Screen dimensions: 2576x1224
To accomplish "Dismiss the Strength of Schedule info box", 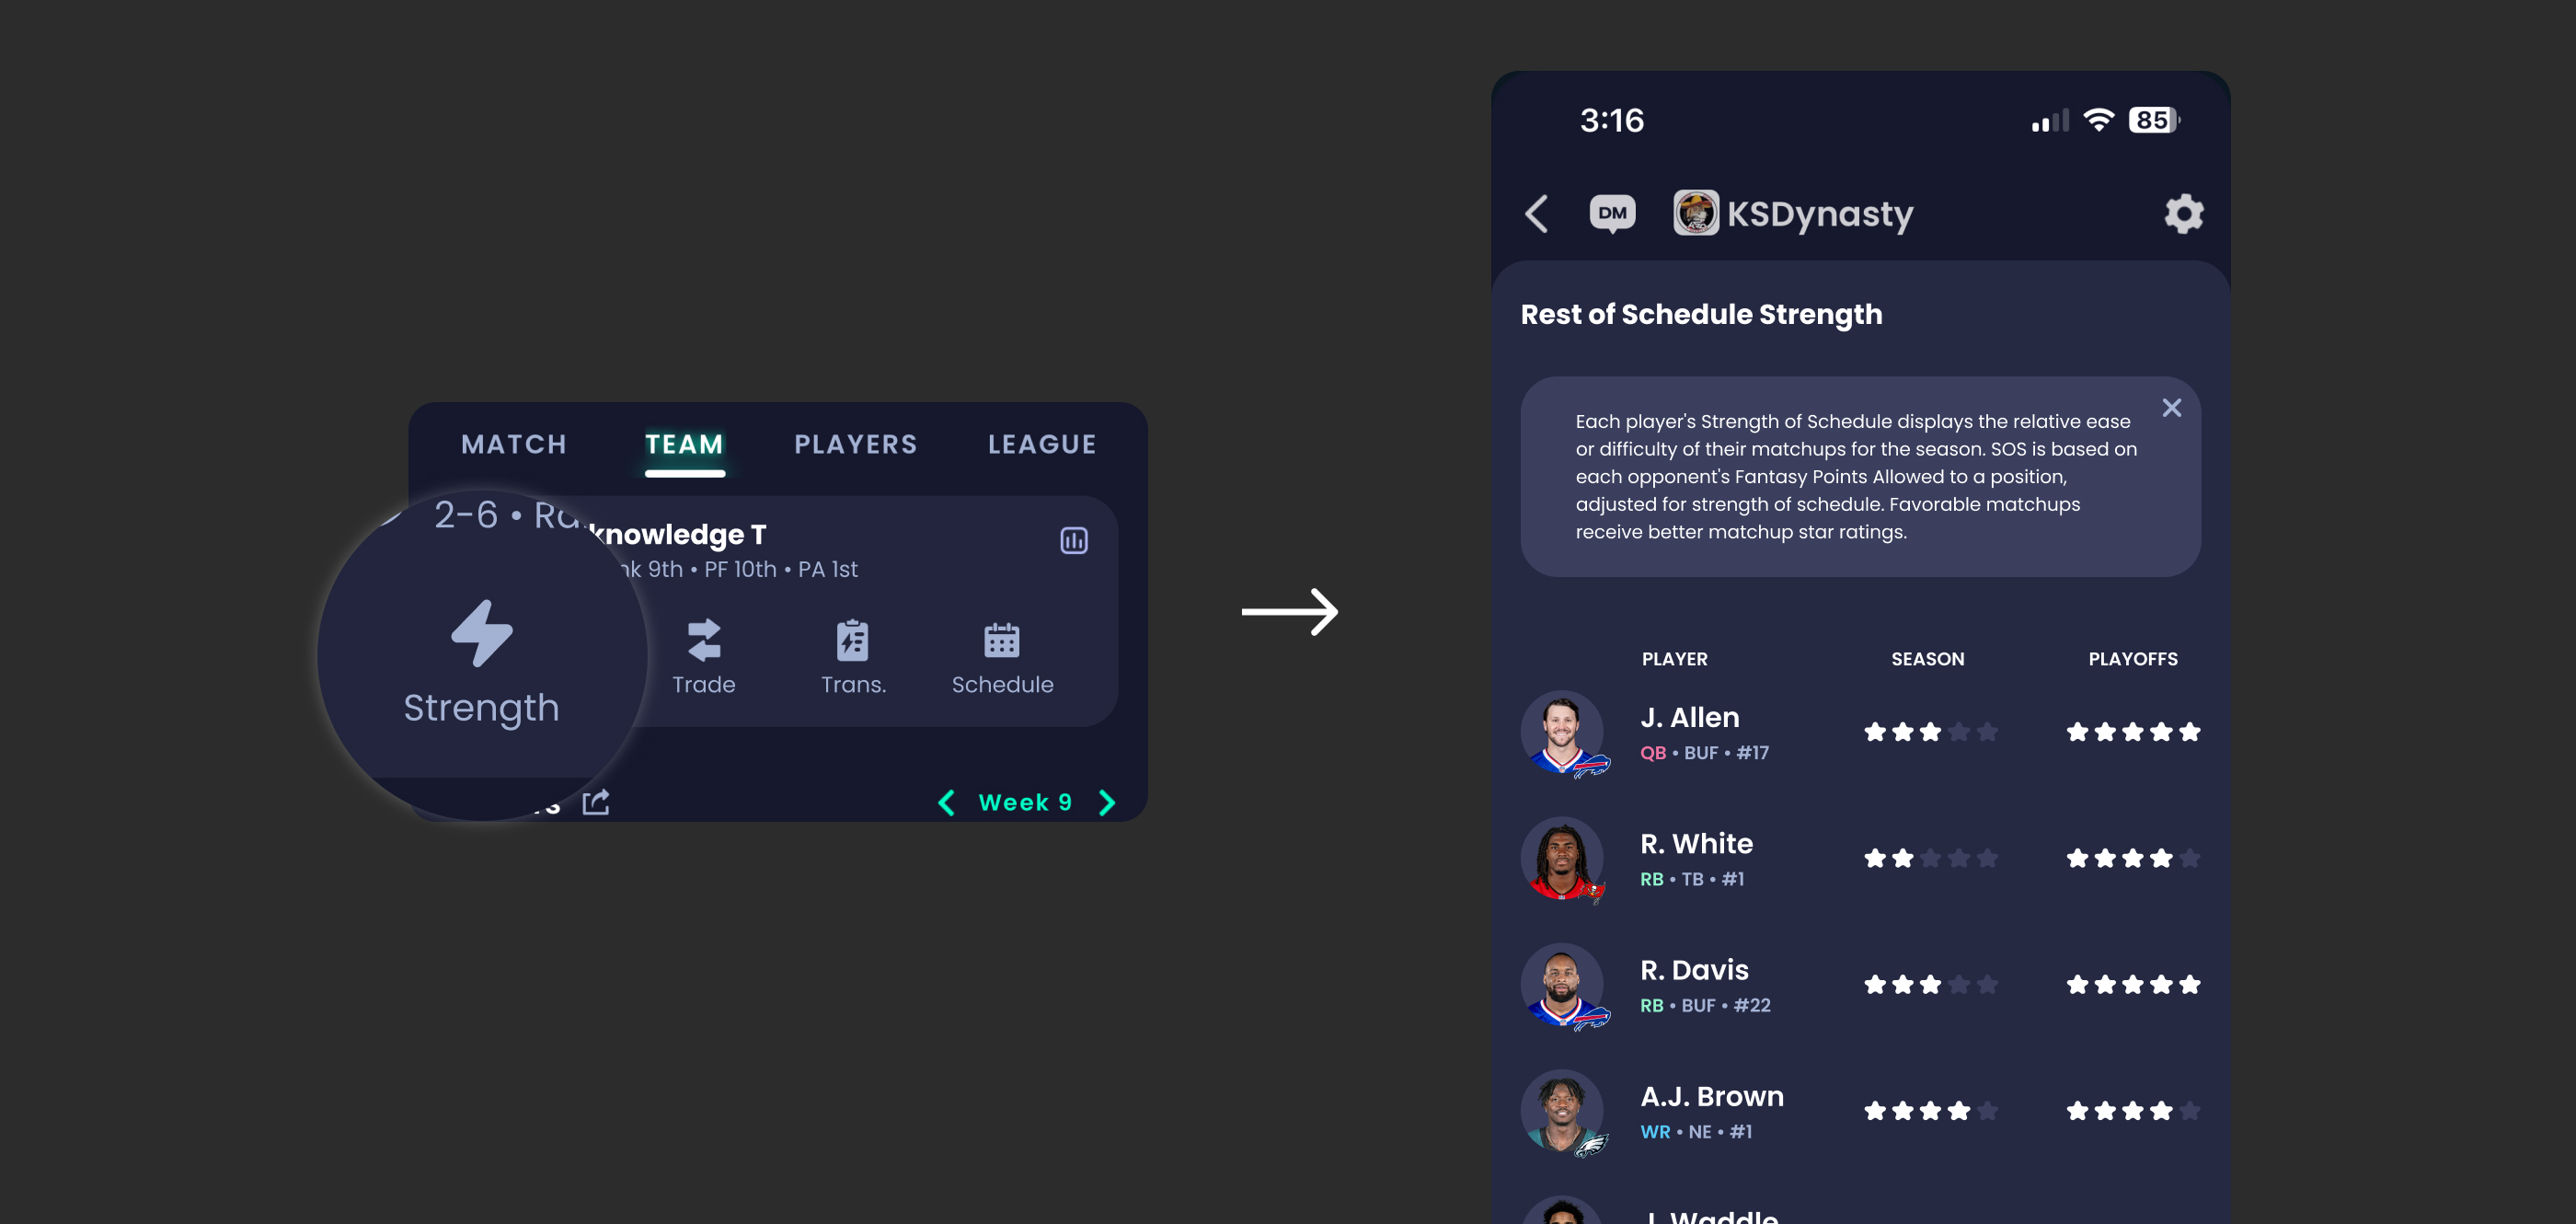I will [2171, 408].
